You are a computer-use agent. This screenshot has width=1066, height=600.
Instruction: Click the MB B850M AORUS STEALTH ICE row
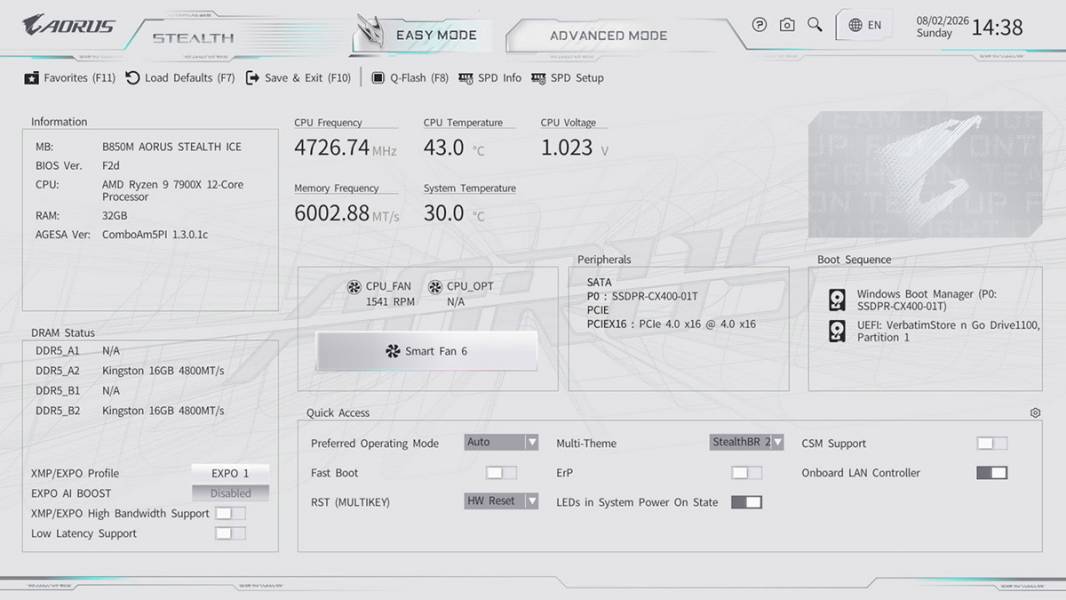(139, 147)
